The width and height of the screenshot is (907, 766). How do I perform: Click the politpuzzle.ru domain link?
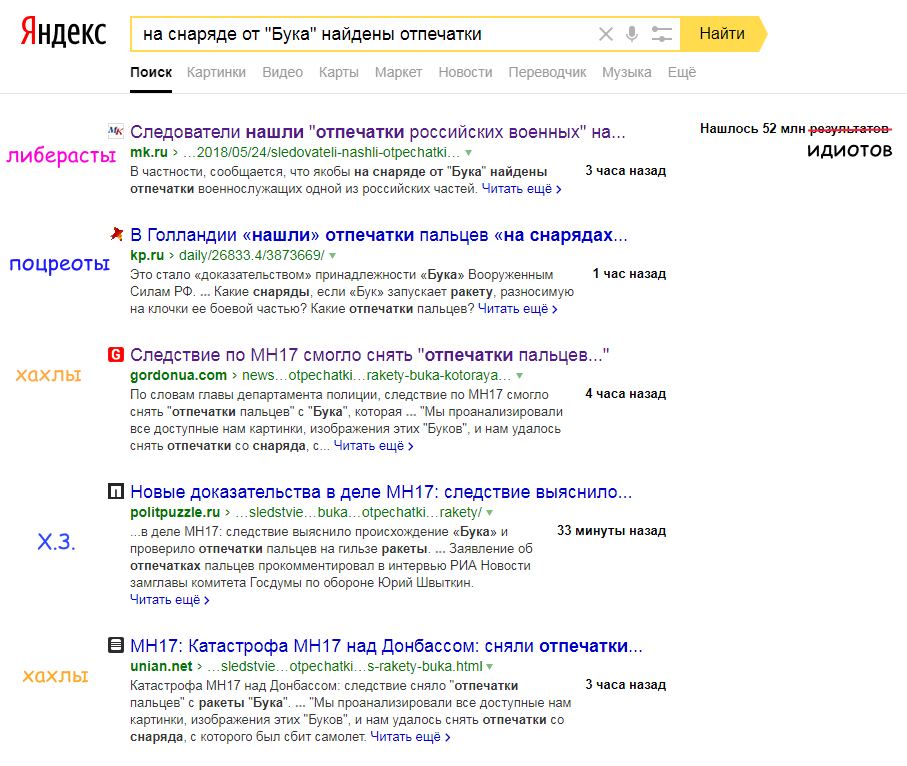(x=175, y=512)
